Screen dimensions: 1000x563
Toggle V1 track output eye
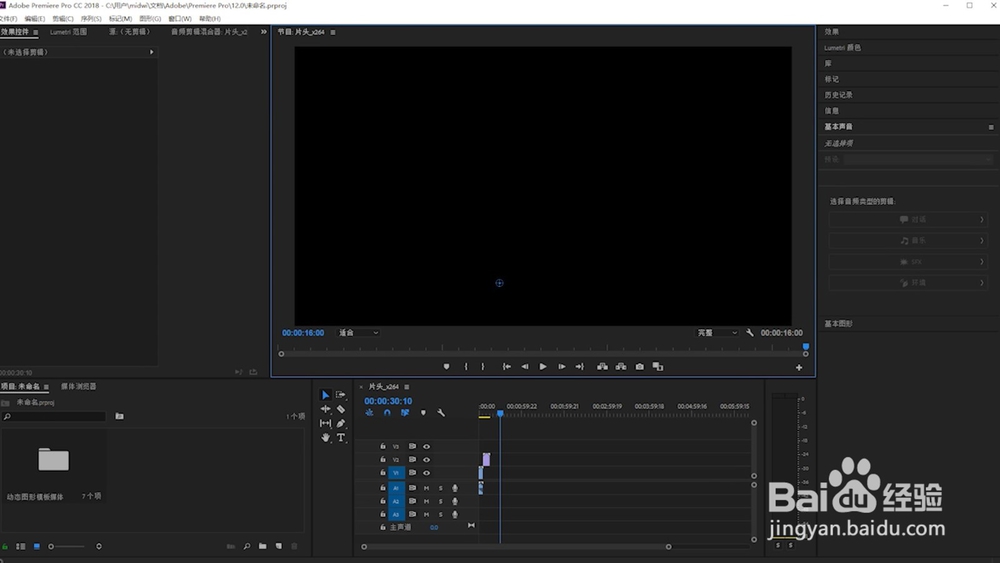pyautogui.click(x=426, y=473)
